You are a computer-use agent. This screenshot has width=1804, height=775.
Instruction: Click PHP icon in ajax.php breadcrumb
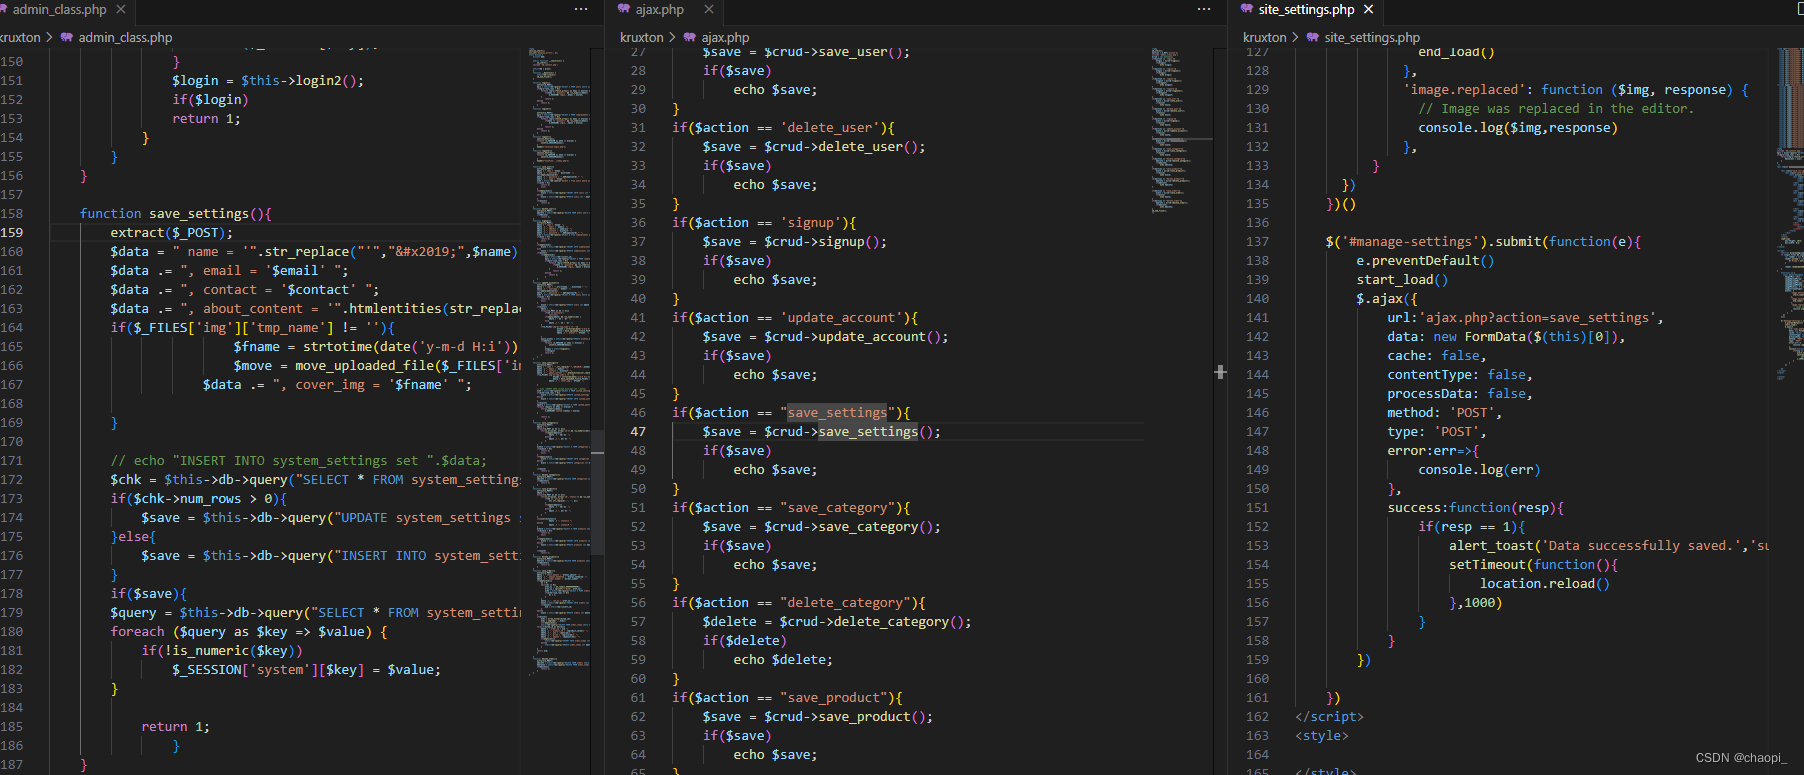click(690, 38)
